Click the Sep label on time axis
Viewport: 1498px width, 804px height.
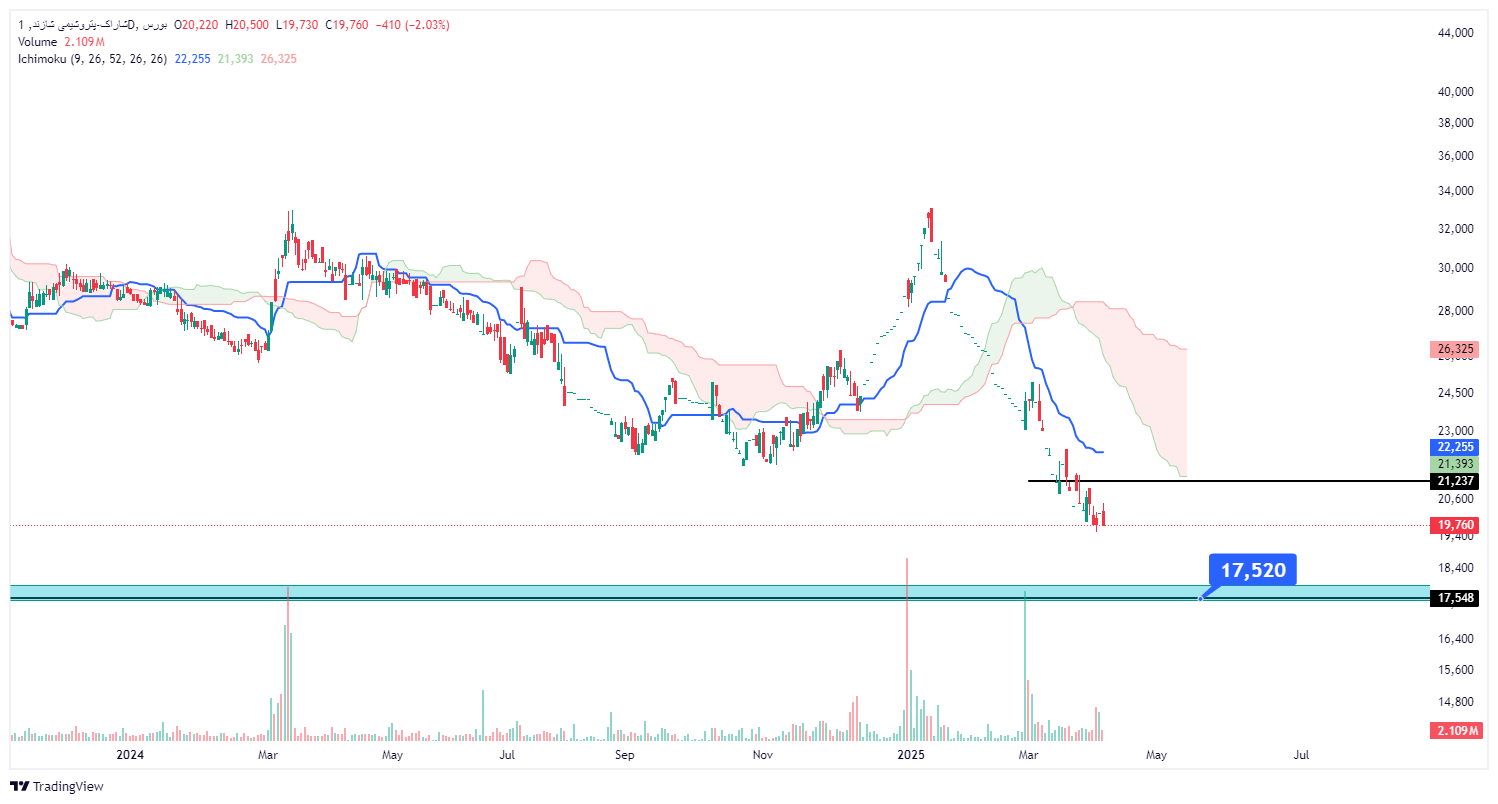625,755
